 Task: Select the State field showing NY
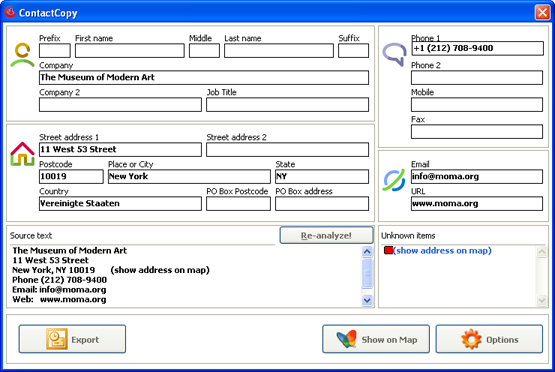pos(322,177)
